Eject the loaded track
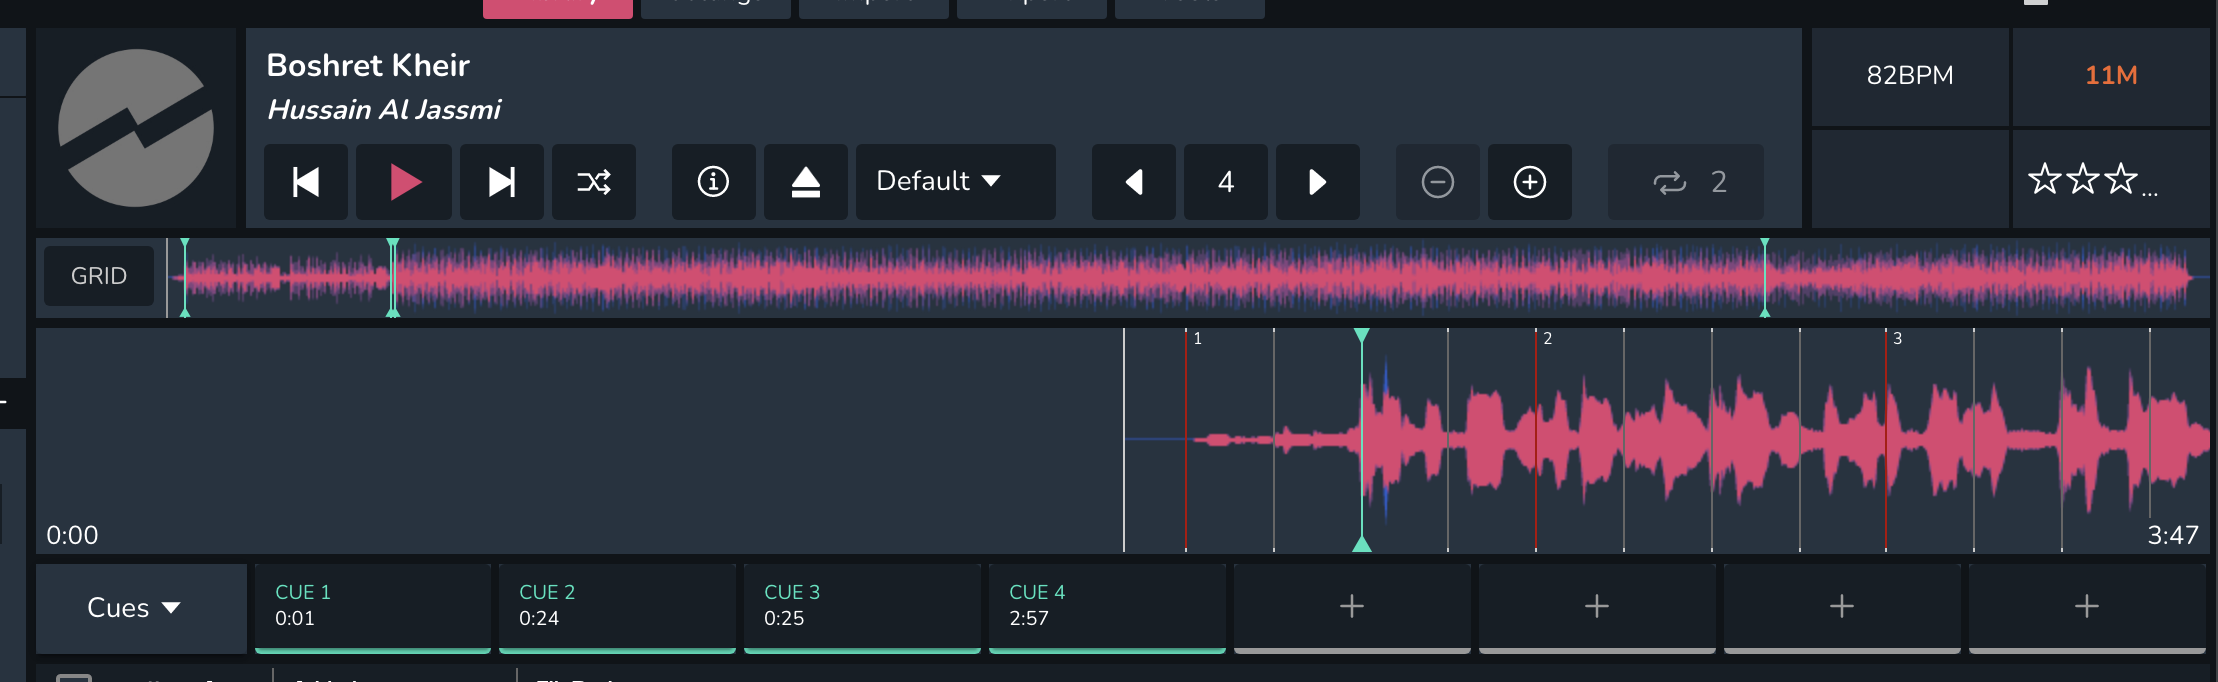The width and height of the screenshot is (2218, 682). click(805, 182)
